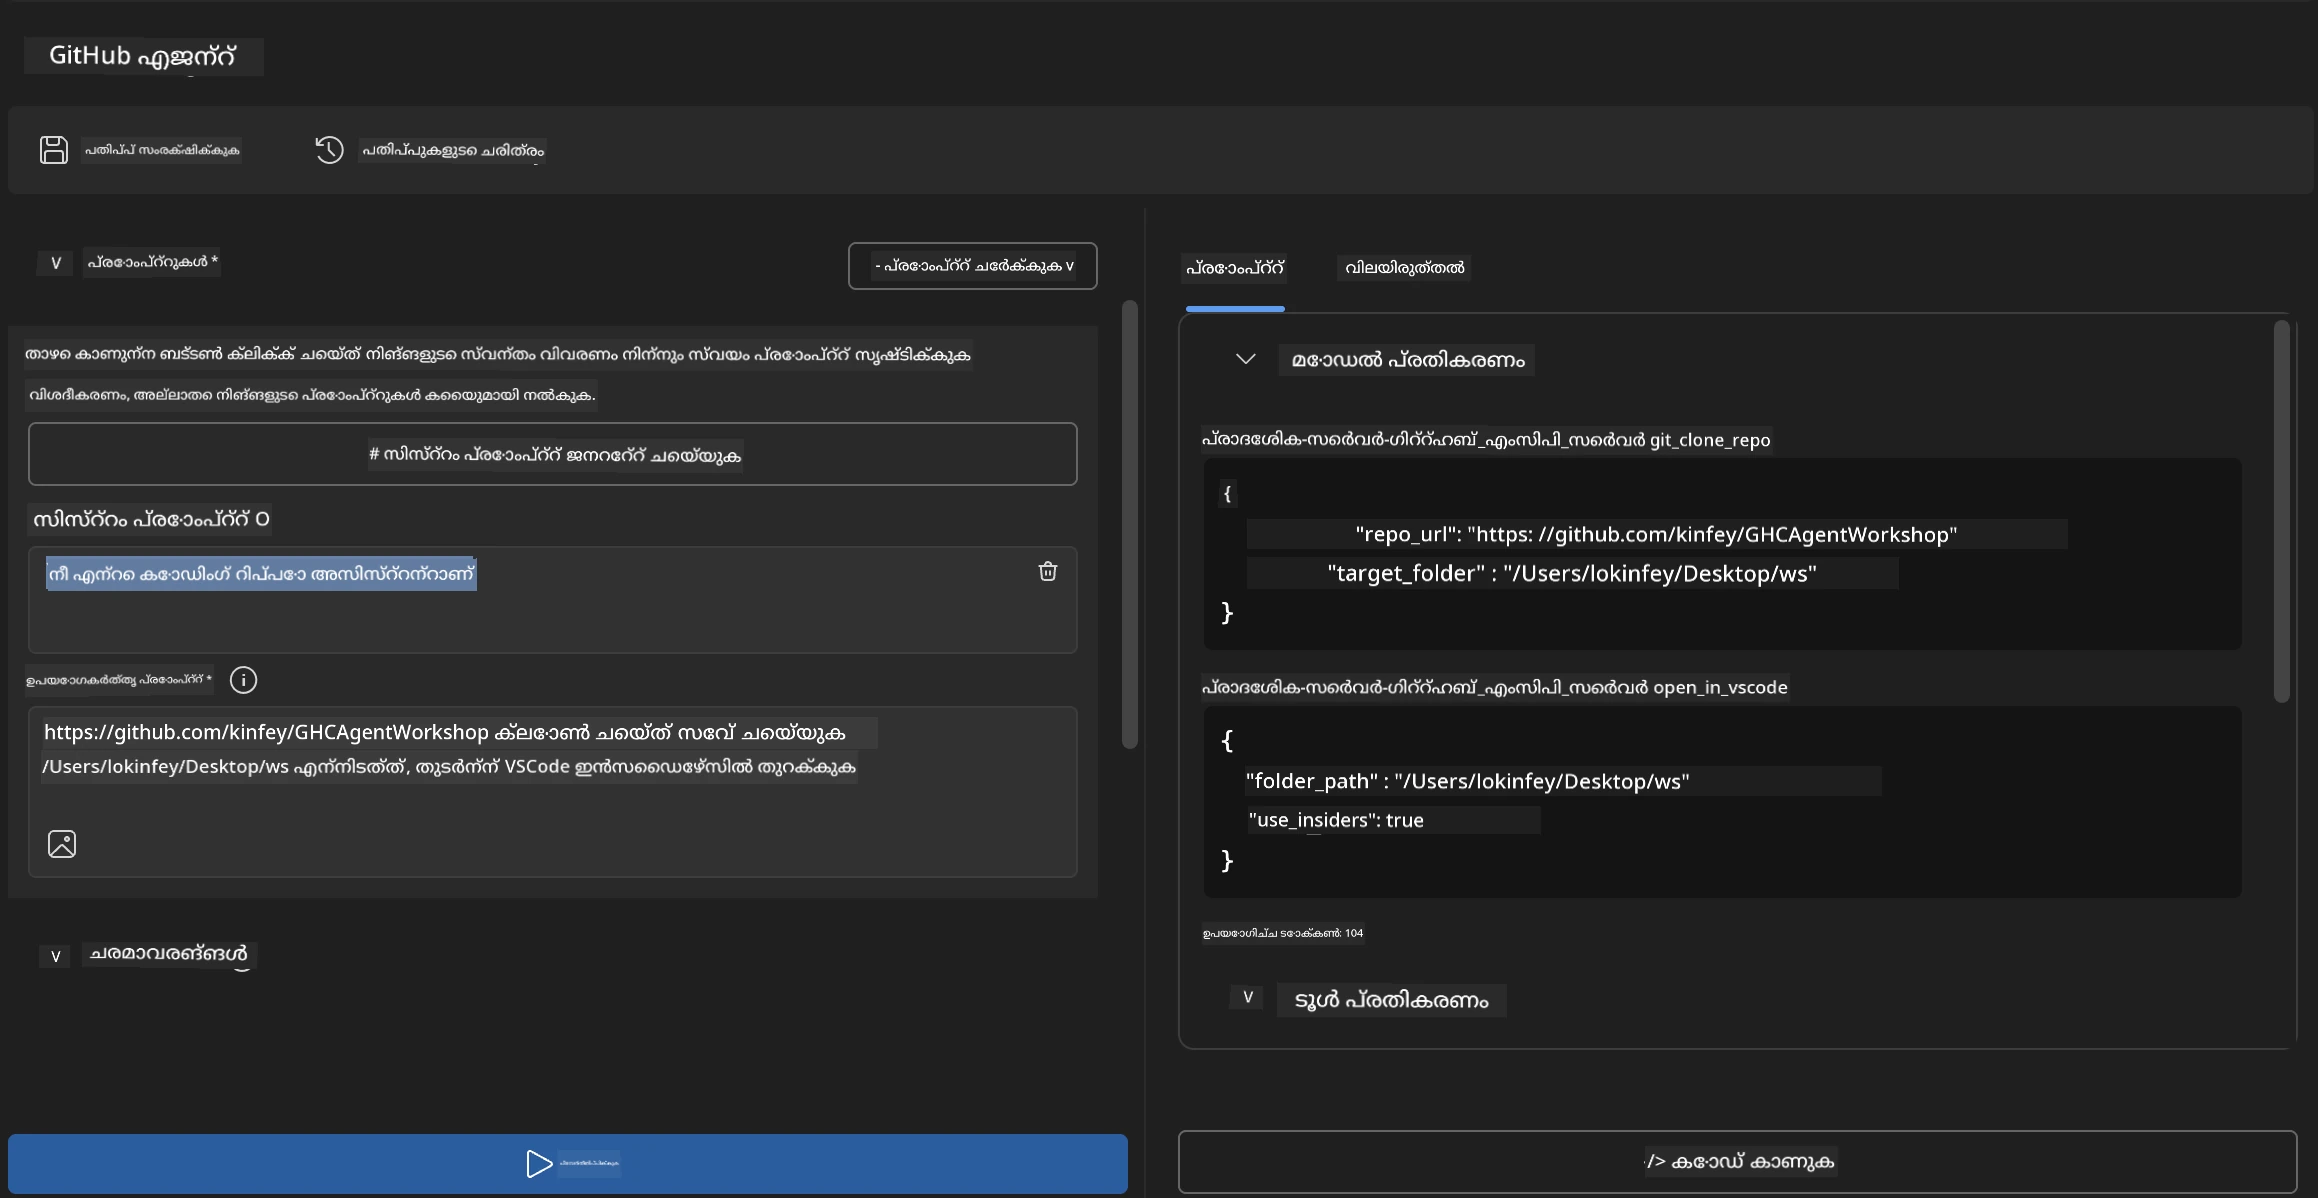Click സിസ്റ്റം പ്രോംപ്റ്റ് ജനറേറ്റ് ചെയ്യുക button
The image size is (2318, 1198).
point(553,454)
